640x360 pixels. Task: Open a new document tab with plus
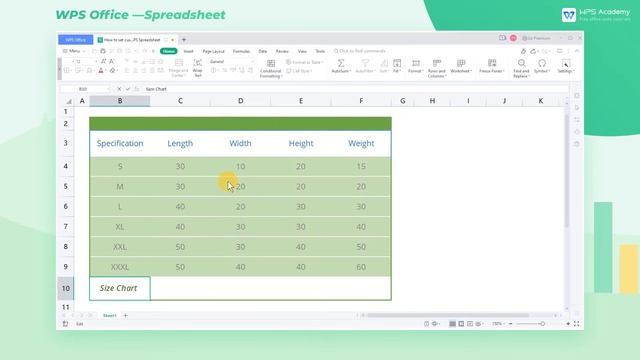184,40
